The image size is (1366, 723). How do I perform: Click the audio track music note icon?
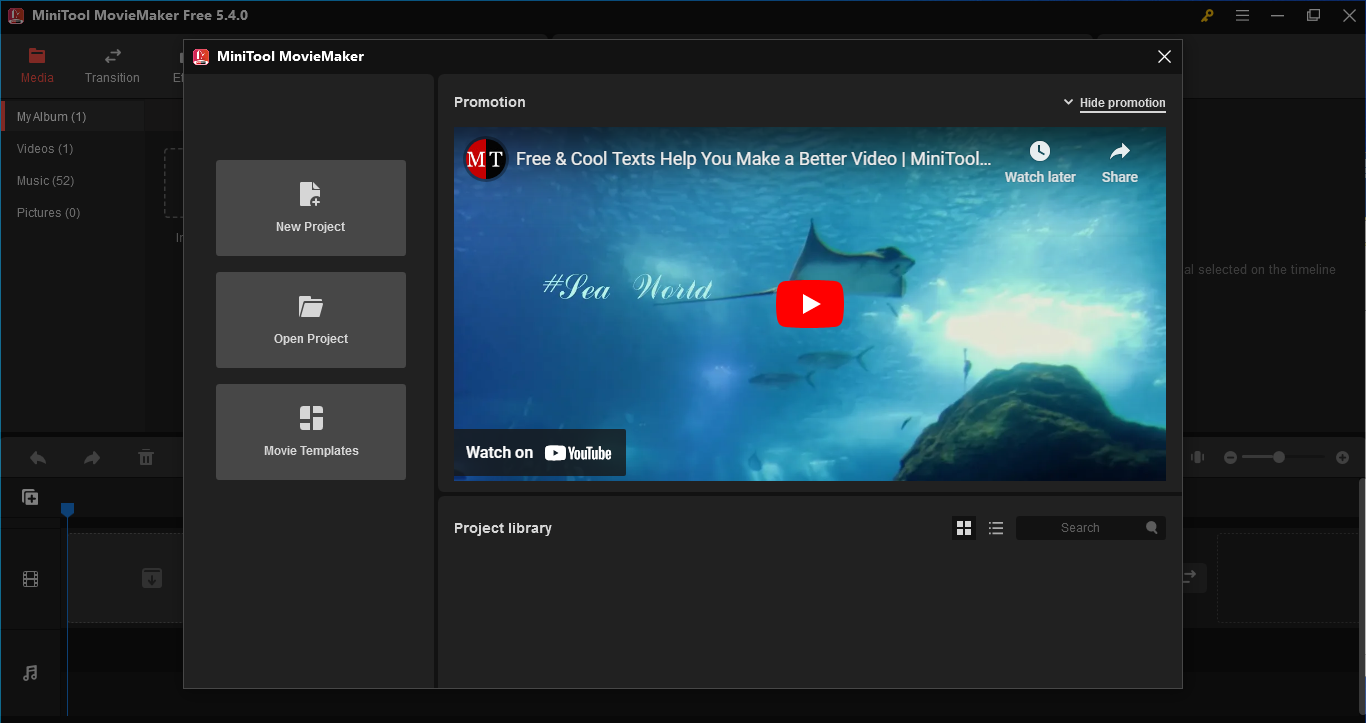(x=30, y=673)
